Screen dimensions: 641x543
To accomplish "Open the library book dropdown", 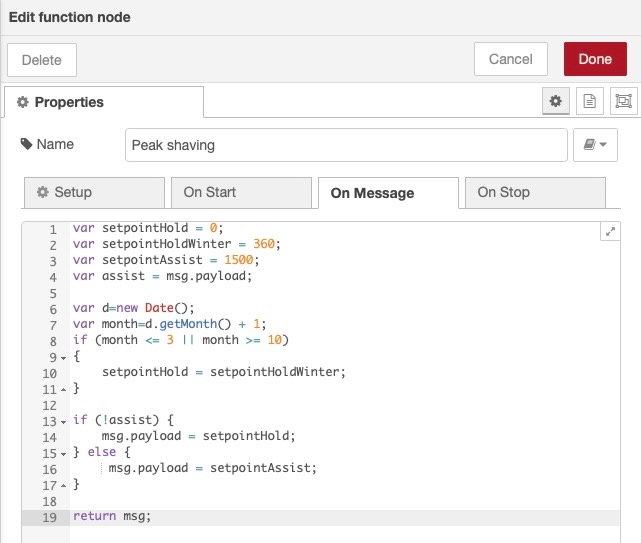I will pos(594,145).
